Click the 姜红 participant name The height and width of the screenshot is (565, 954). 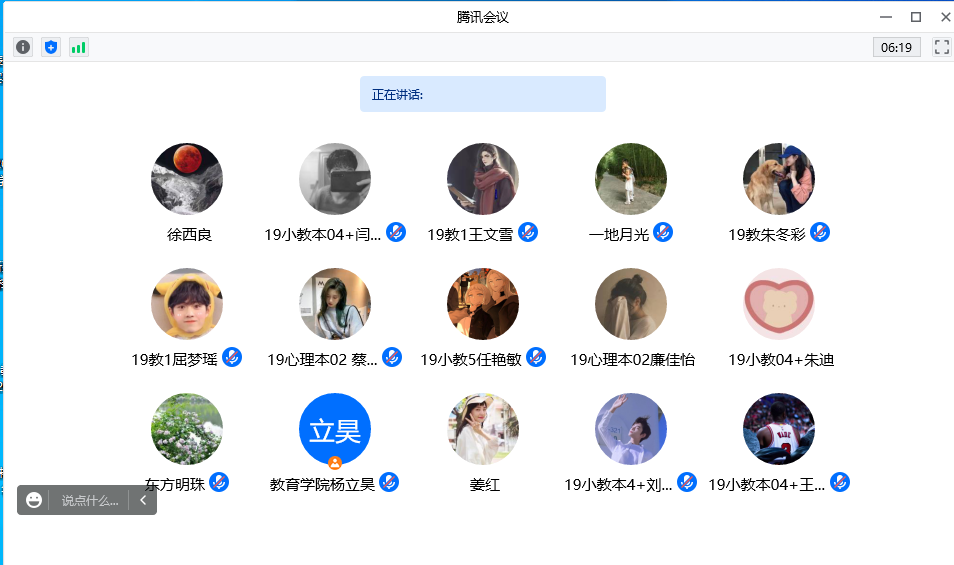pyautogui.click(x=484, y=485)
